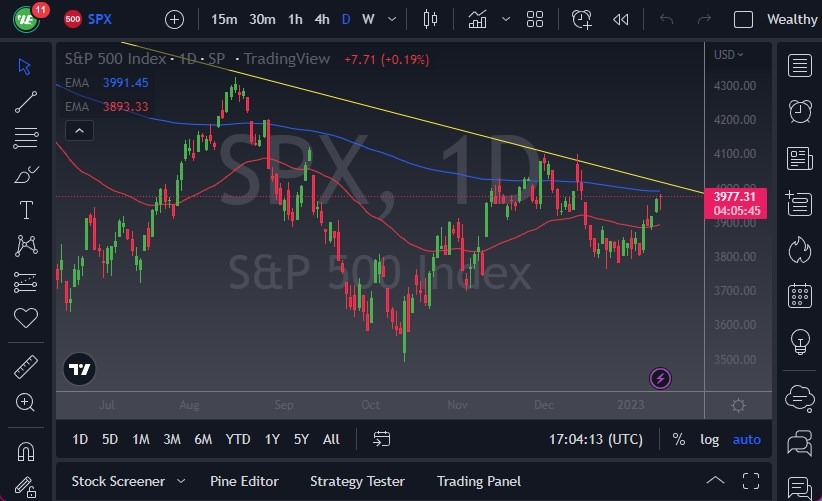The width and height of the screenshot is (822, 501).
Task: Open the indicators dropdown arrow
Action: point(506,19)
